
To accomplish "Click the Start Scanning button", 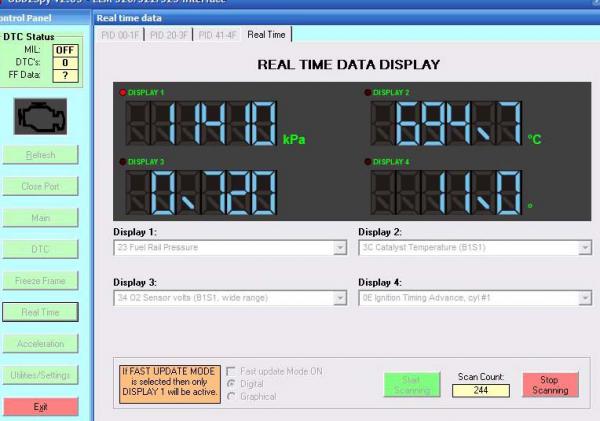I will coord(412,384).
